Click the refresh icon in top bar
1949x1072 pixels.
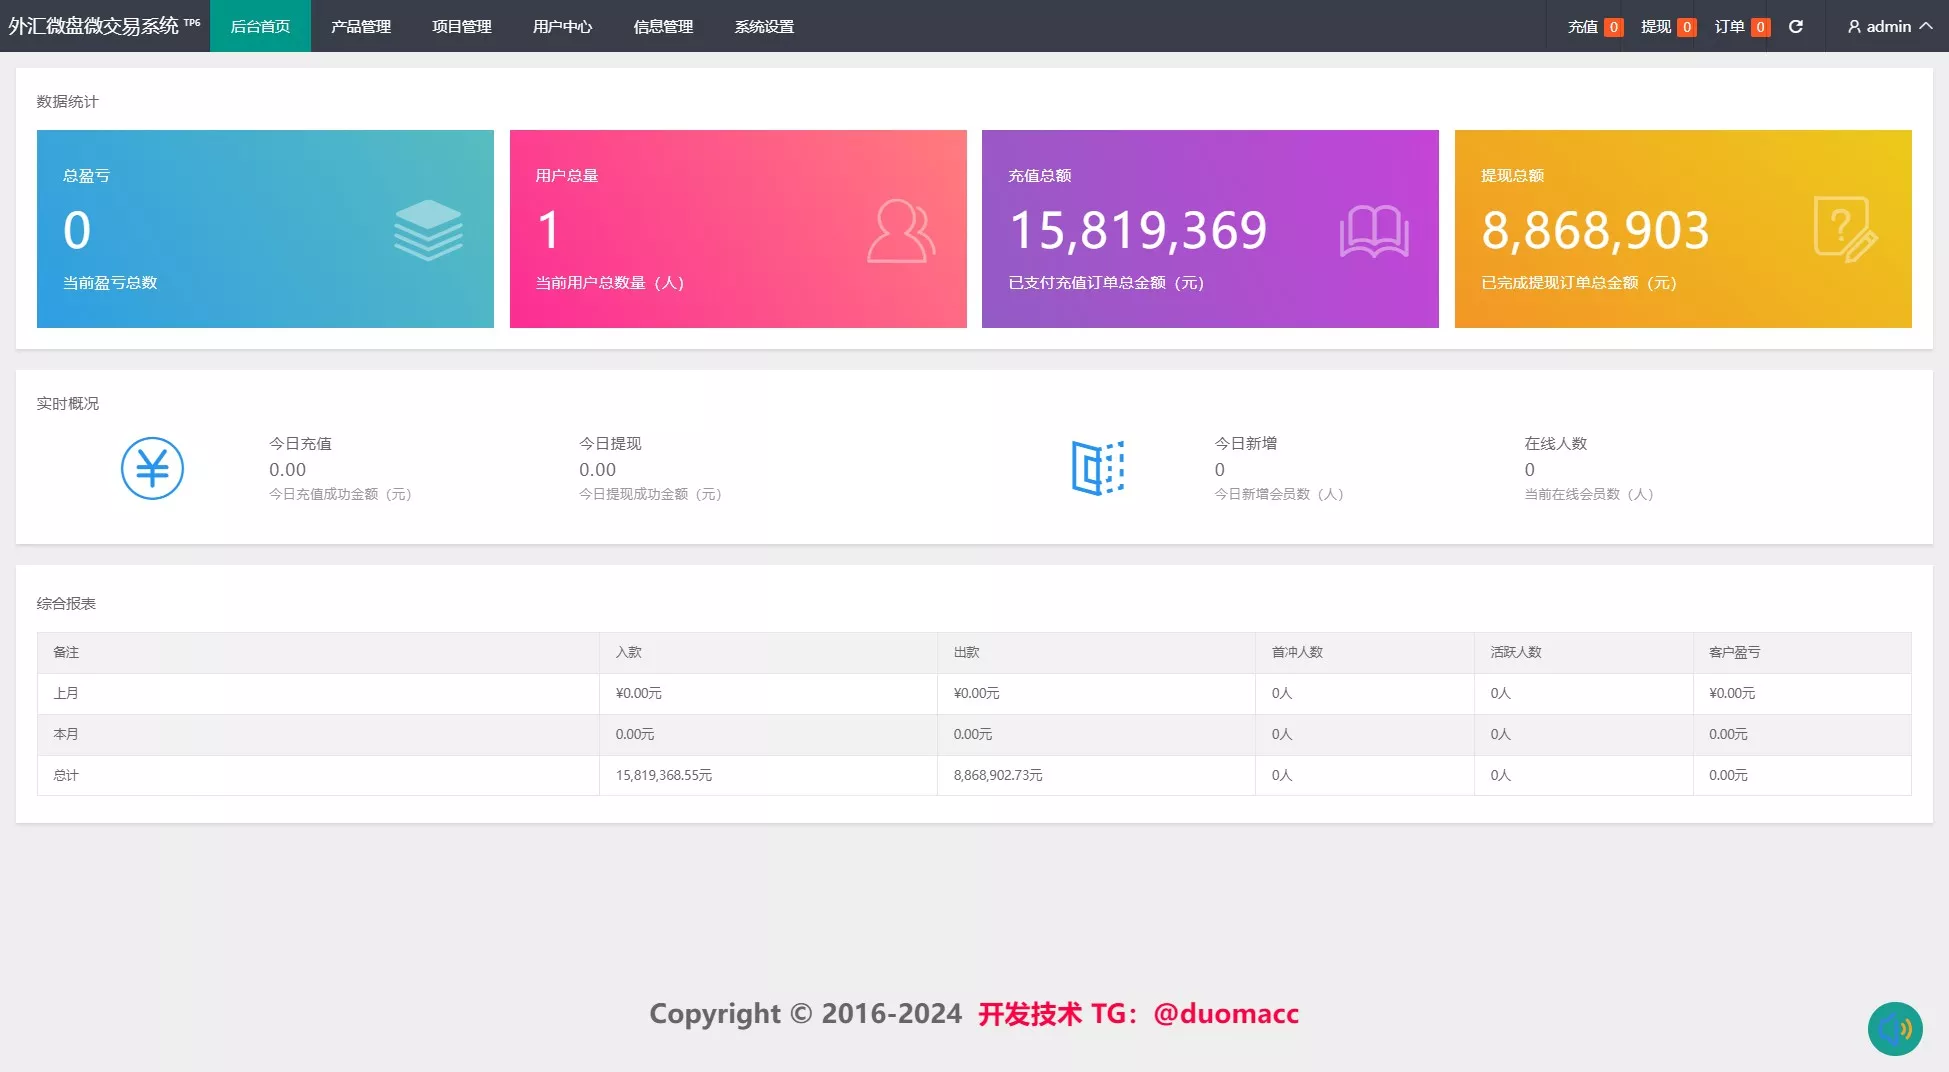coord(1795,27)
